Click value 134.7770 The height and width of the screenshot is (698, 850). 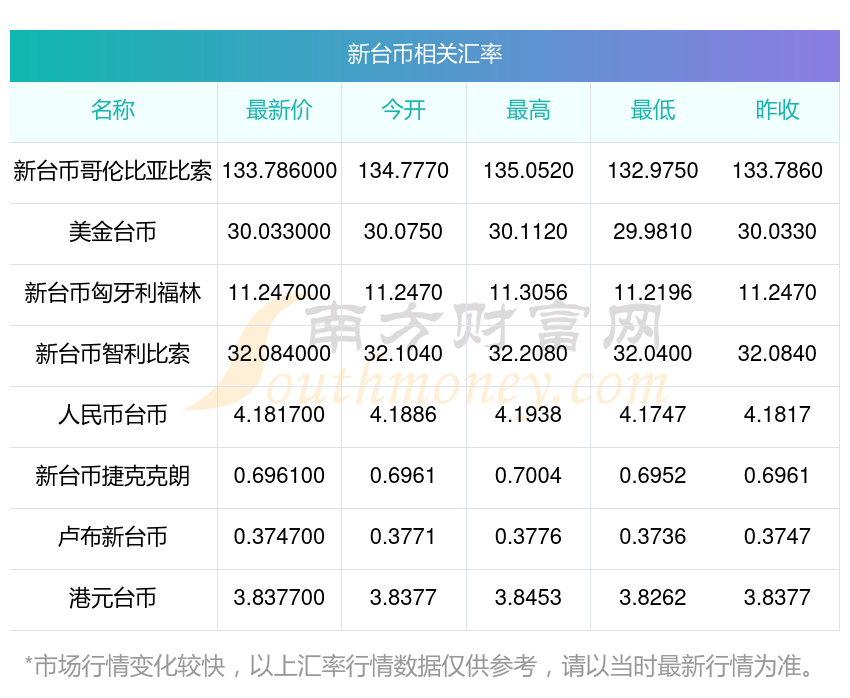pos(403,171)
